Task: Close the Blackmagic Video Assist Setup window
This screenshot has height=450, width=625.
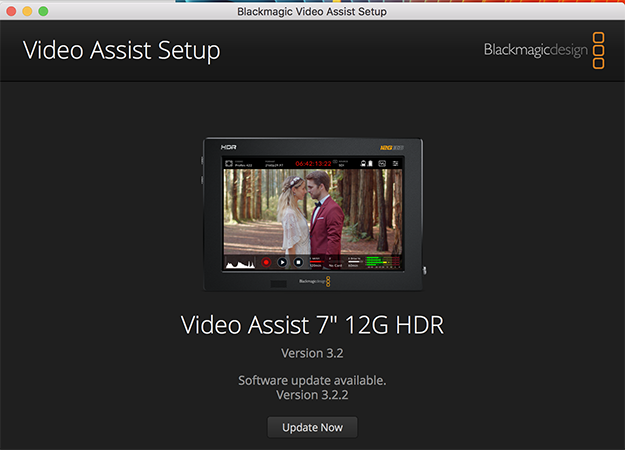Action: coord(11,11)
